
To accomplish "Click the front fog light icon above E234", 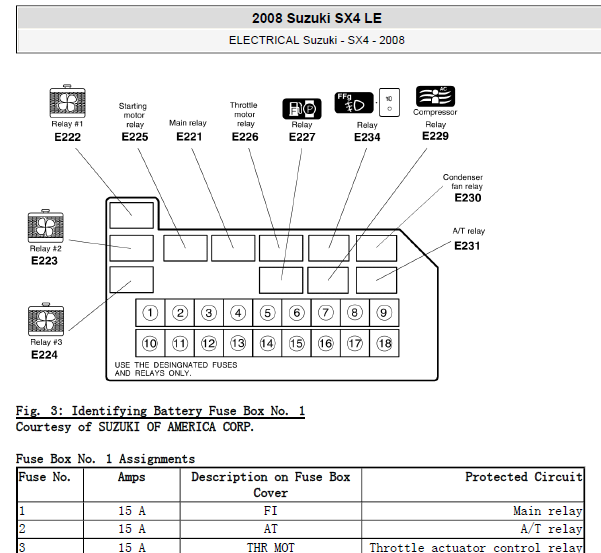I will tap(354, 103).
